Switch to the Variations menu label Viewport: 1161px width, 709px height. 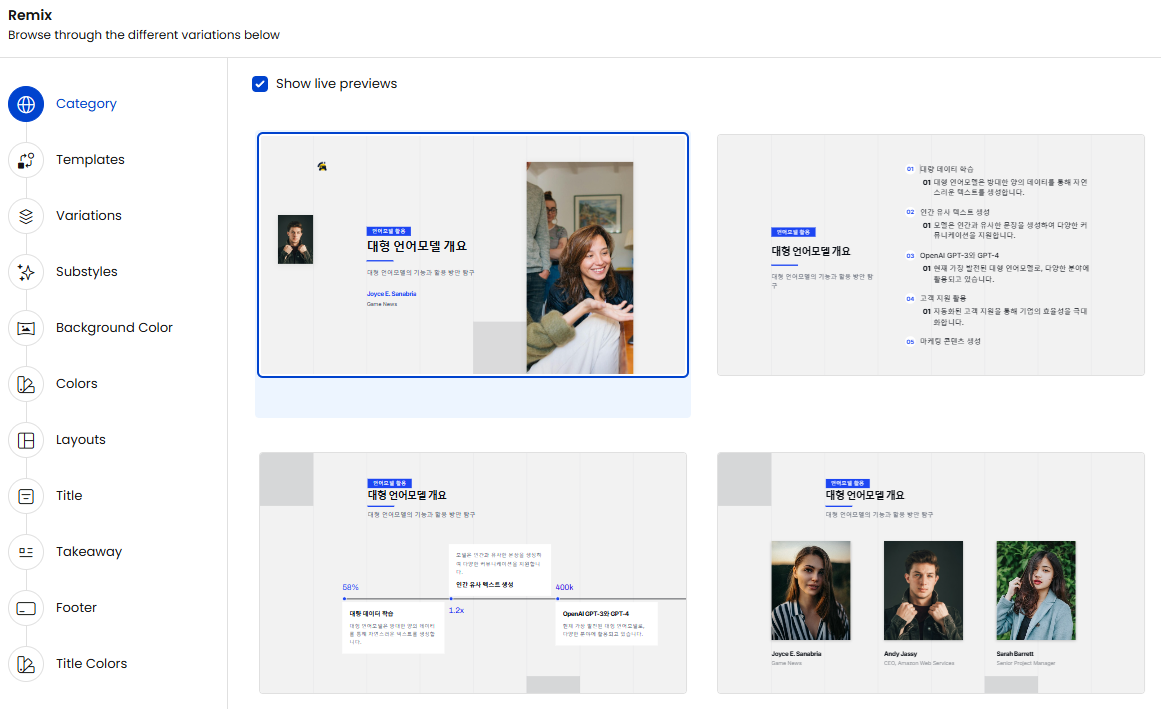click(x=89, y=216)
